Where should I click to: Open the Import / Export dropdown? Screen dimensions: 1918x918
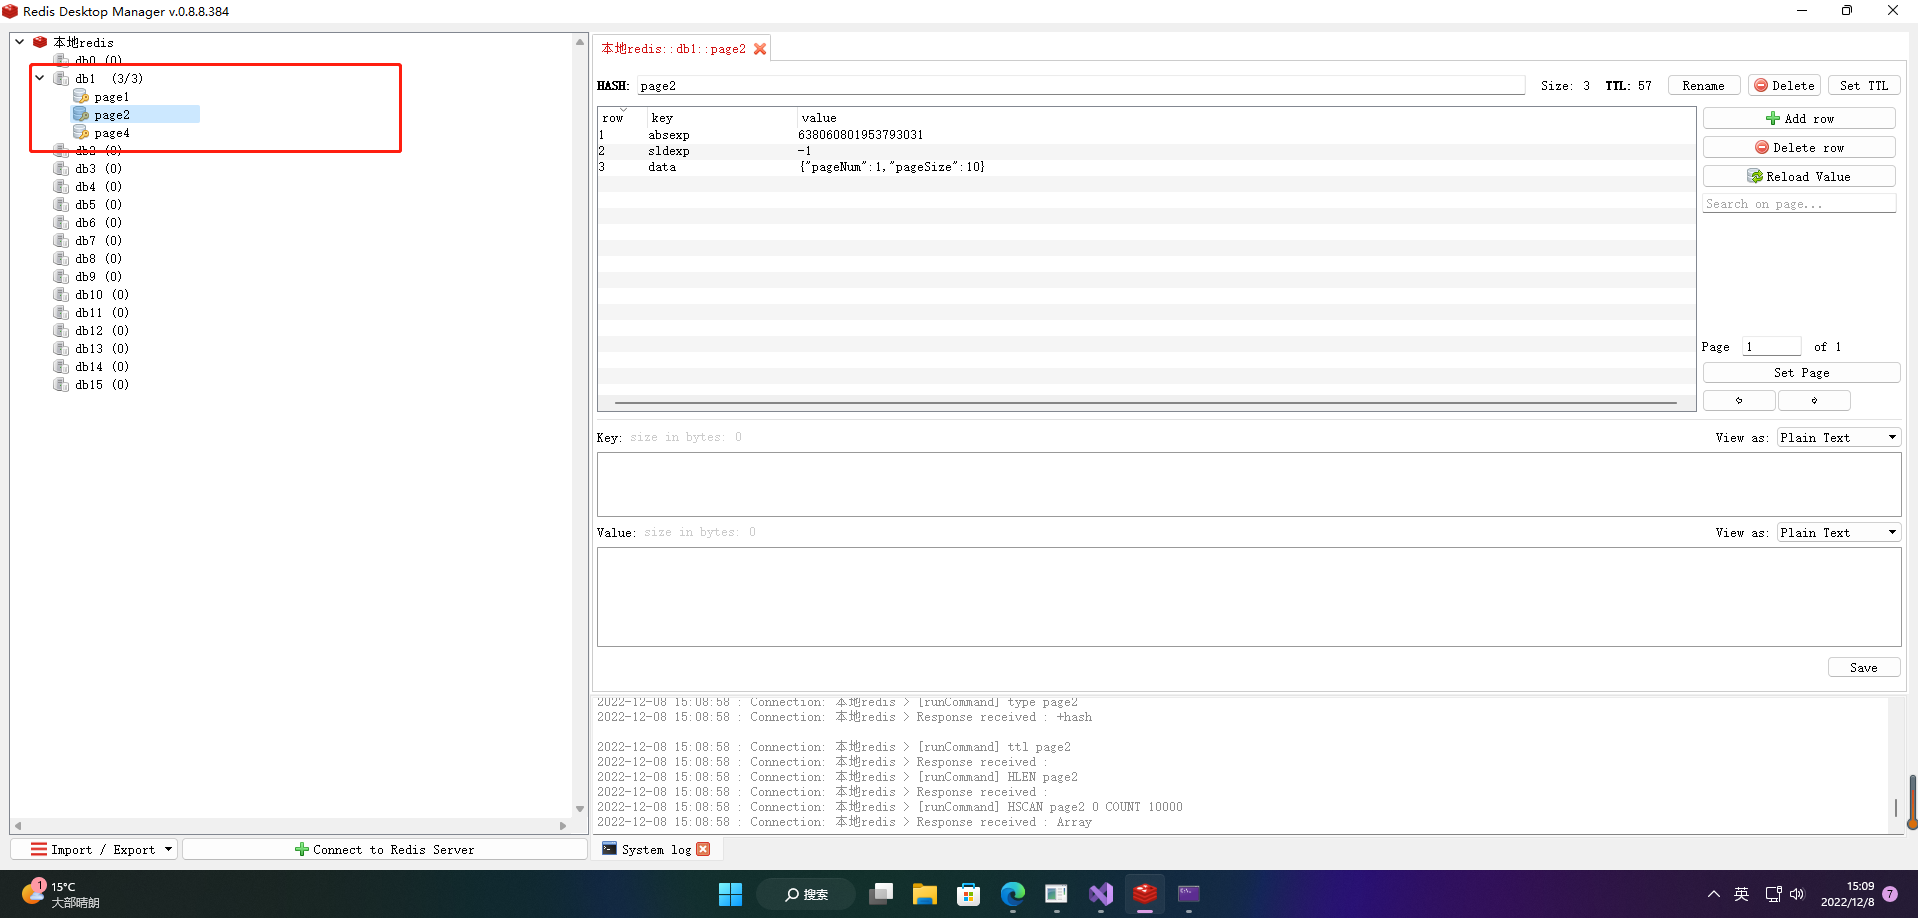[x=95, y=849]
